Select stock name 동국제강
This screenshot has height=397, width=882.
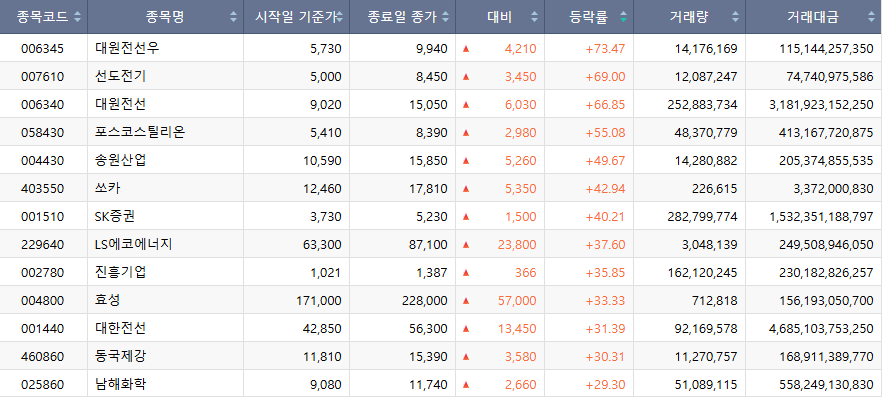point(121,357)
